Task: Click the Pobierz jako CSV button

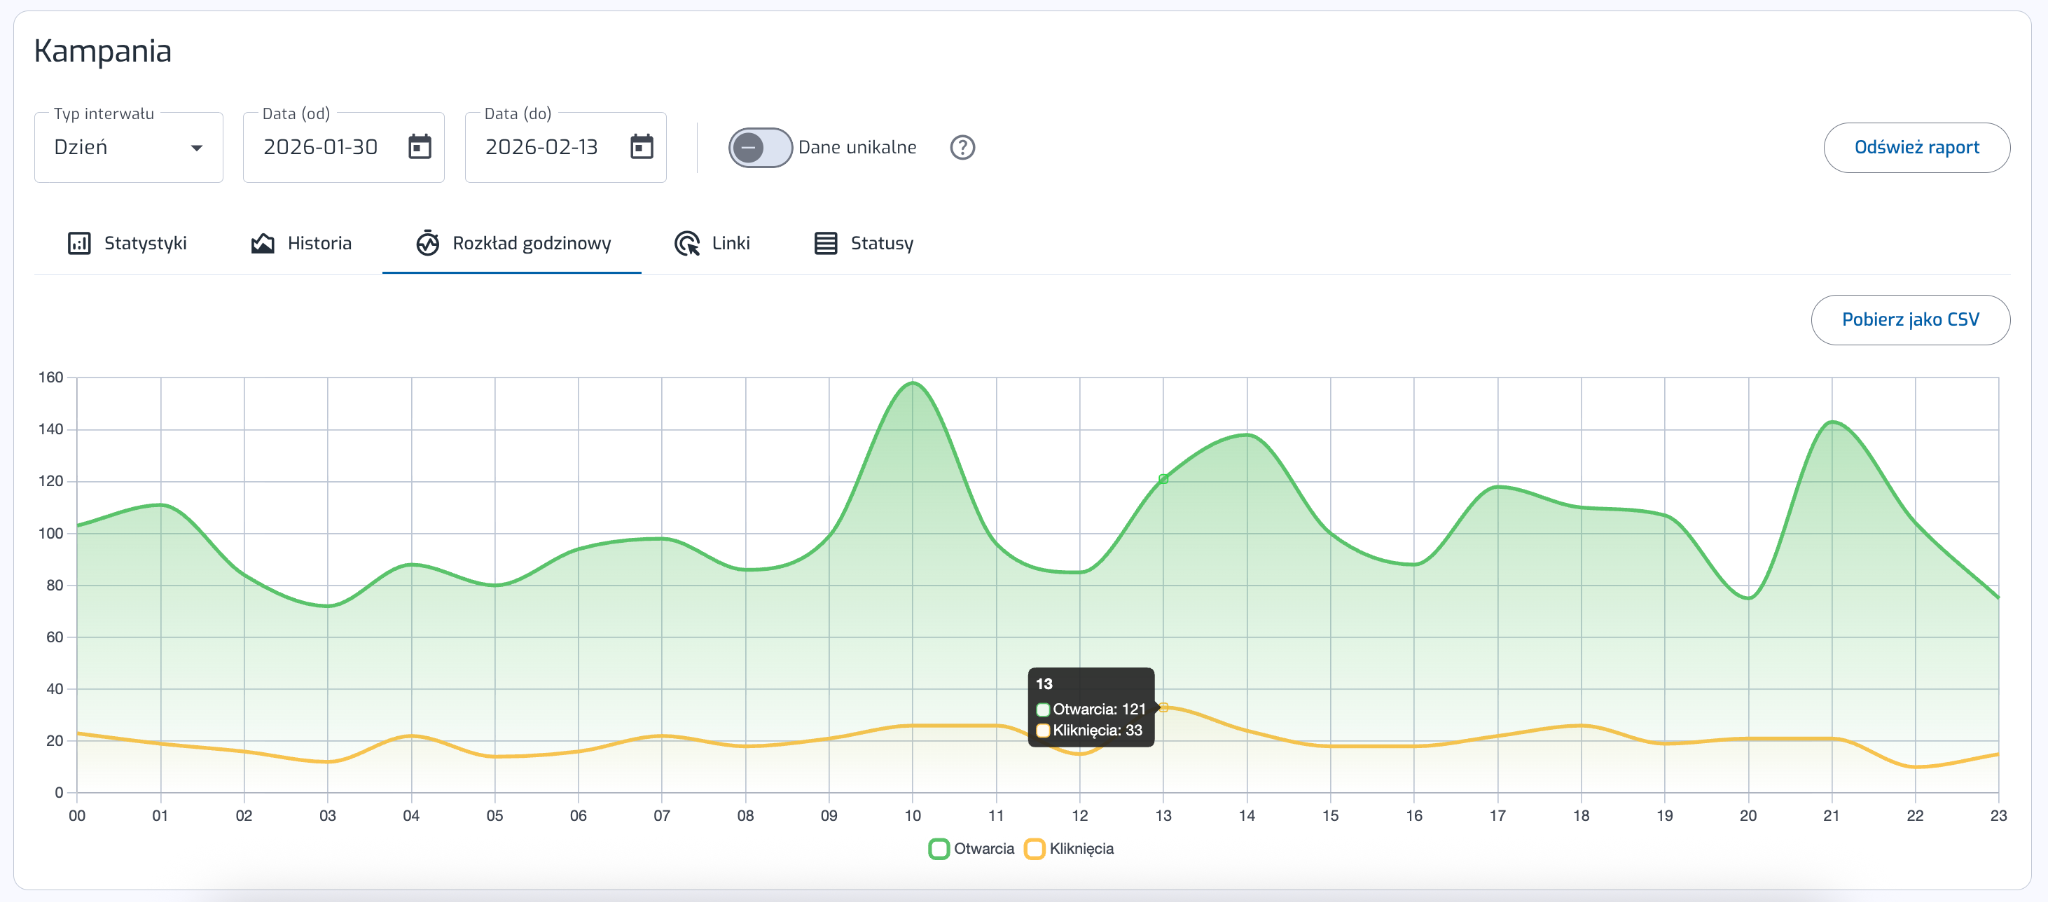Action: pos(1910,319)
